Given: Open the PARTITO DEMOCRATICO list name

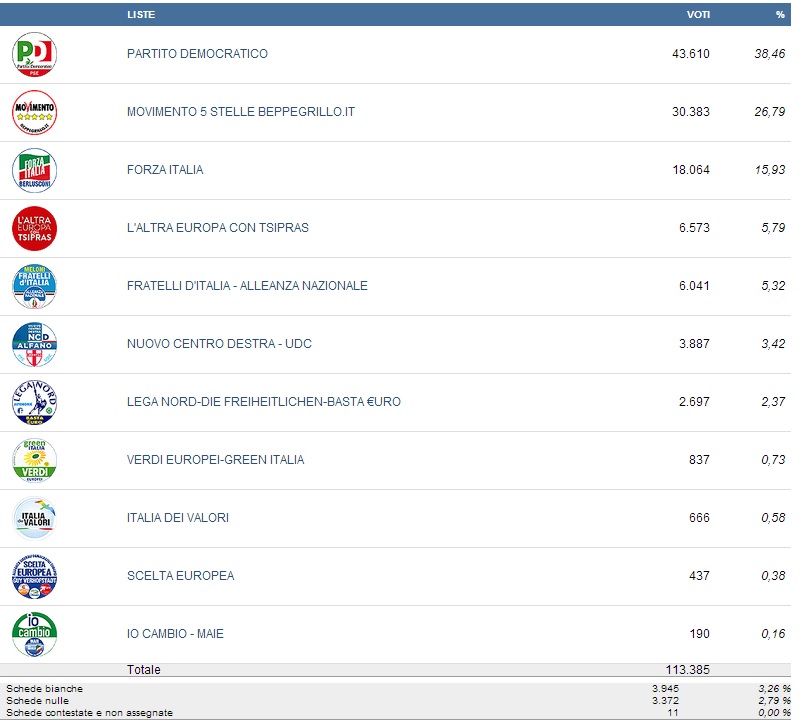Looking at the screenshot, I should click(x=197, y=54).
